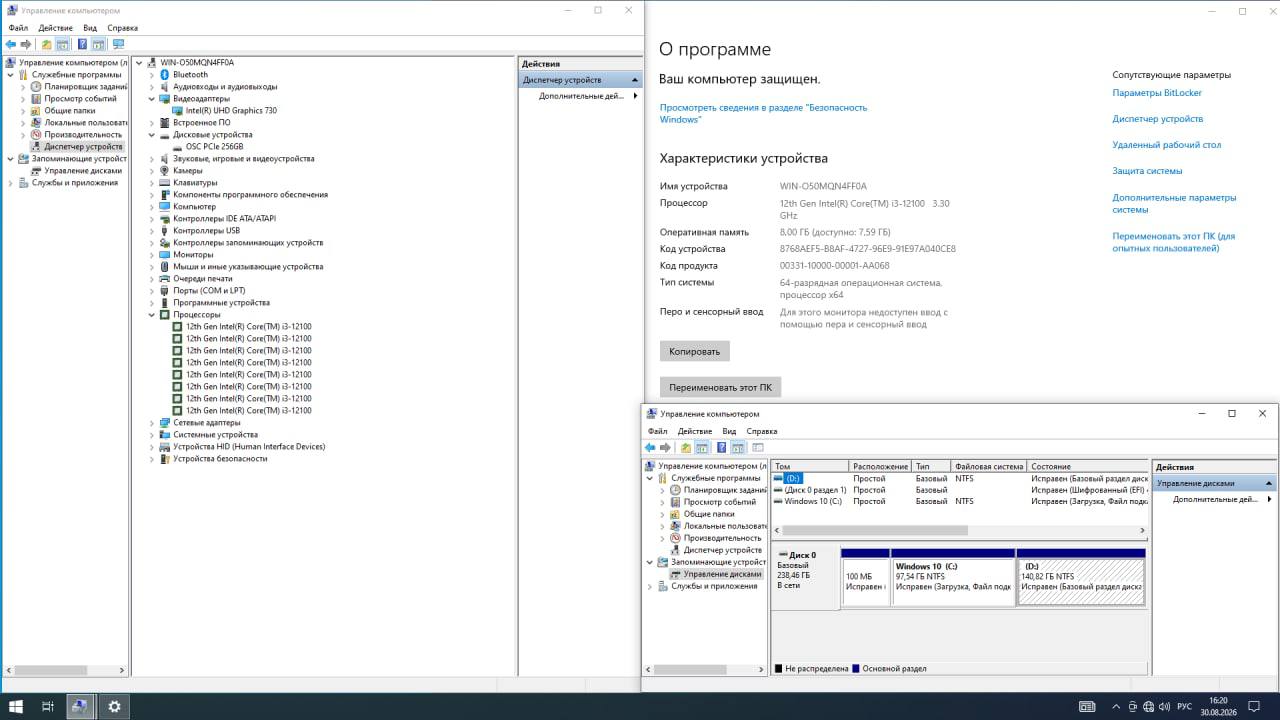Open the Диспетчер устройств link in the О программе window
The width and height of the screenshot is (1280, 720).
pos(1158,119)
